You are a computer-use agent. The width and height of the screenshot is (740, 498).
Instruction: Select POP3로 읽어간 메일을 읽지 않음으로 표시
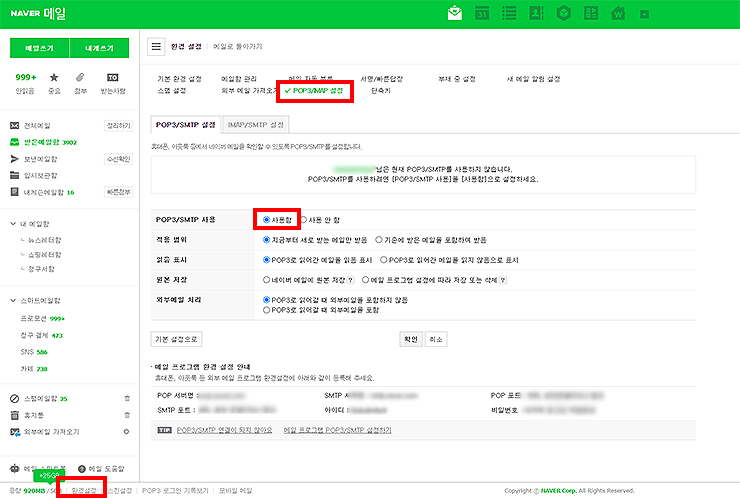point(384,260)
